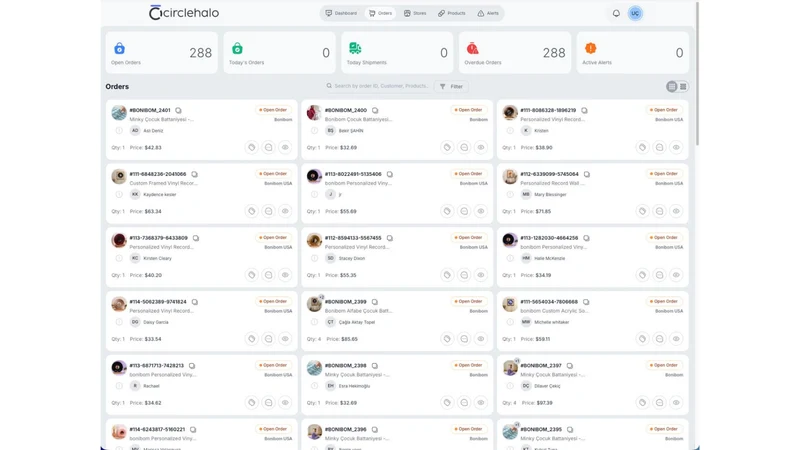The image size is (800, 450).
Task: Open comments on Kaydence Kesler's order
Action: tap(268, 211)
